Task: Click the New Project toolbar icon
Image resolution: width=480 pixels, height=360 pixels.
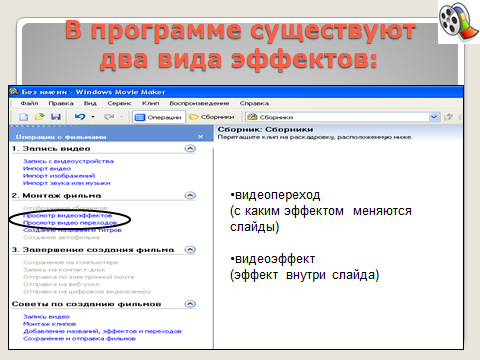Action: pos(24,117)
